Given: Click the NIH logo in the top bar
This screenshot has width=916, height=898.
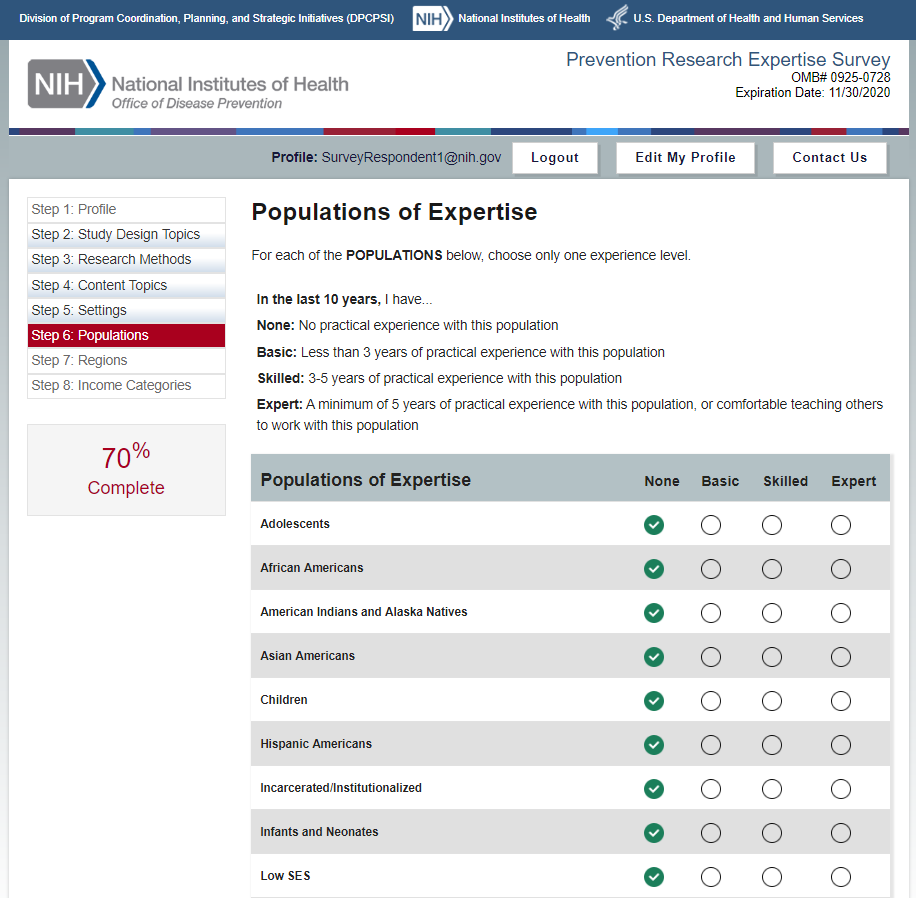Looking at the screenshot, I should pyautogui.click(x=432, y=19).
